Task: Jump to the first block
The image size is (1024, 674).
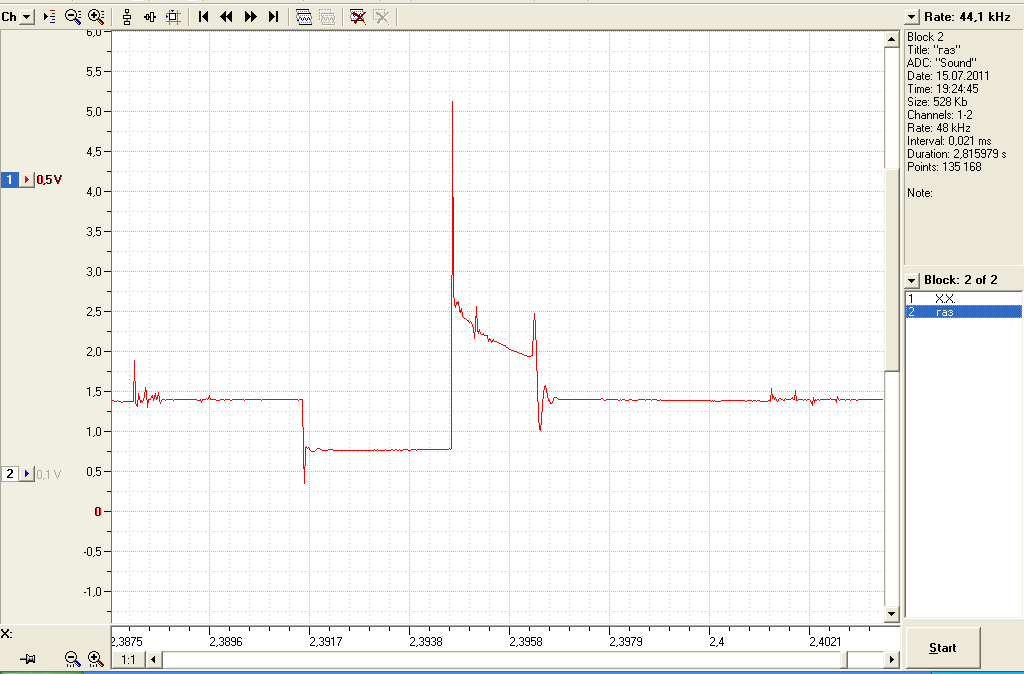Action: (x=204, y=17)
